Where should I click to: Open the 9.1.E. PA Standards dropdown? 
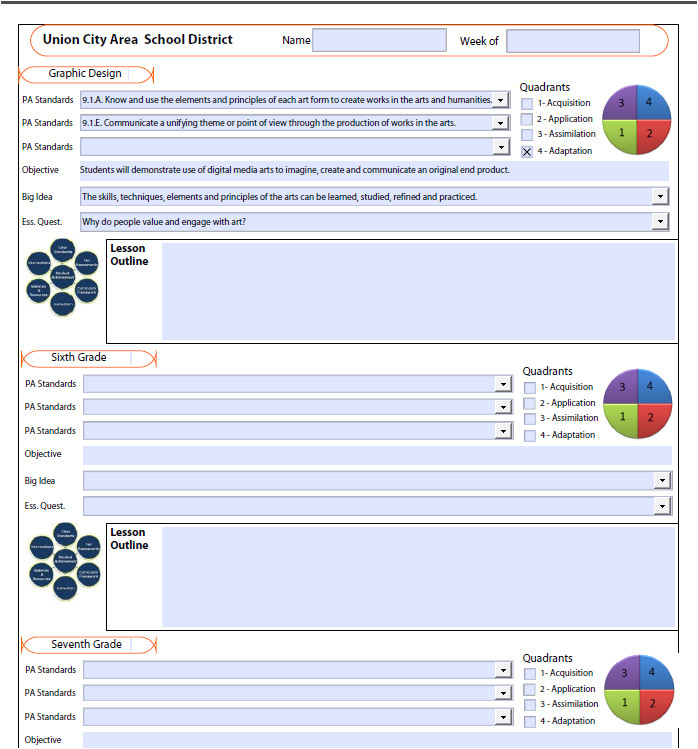click(x=500, y=123)
